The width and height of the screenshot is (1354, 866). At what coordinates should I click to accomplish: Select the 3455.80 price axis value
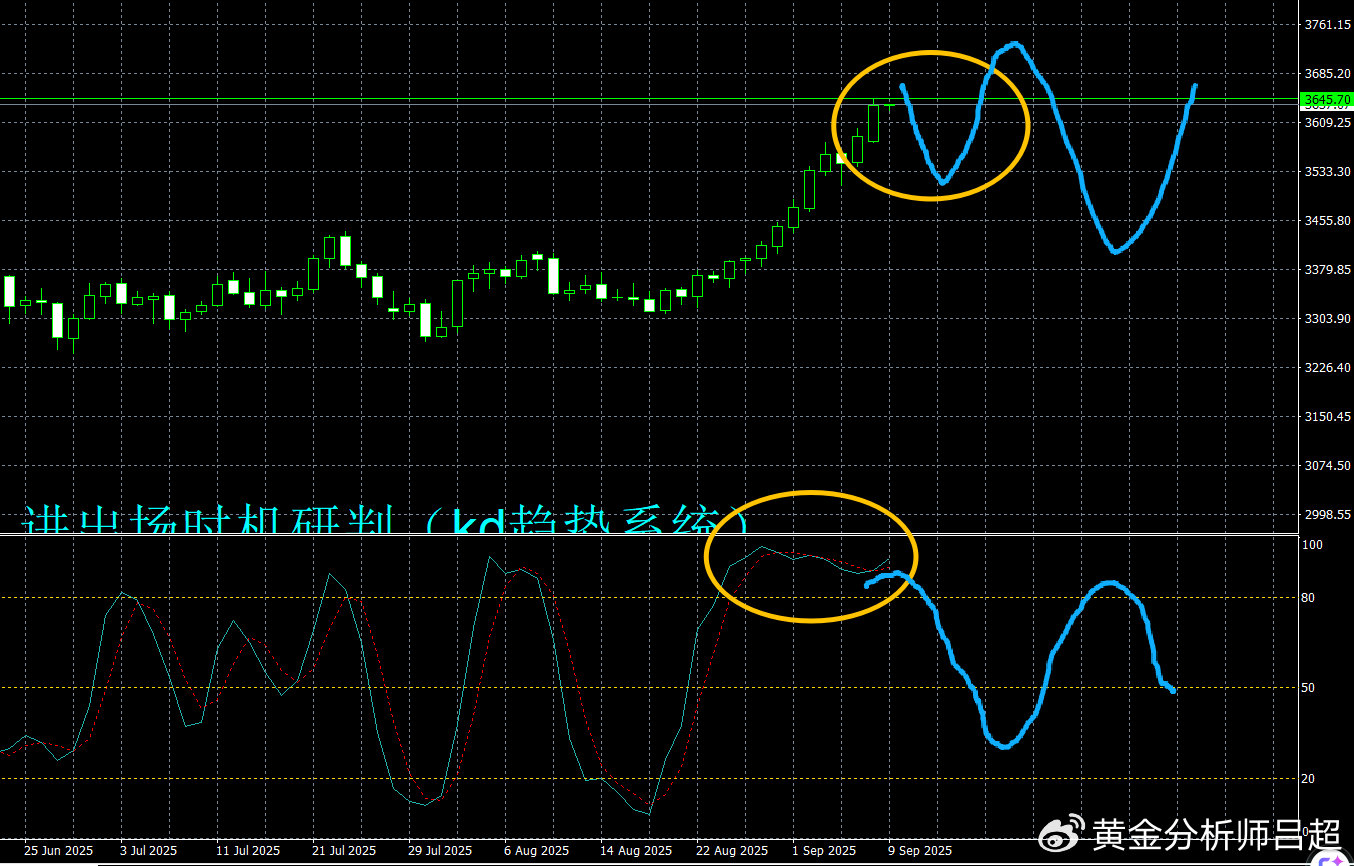click(x=1328, y=221)
